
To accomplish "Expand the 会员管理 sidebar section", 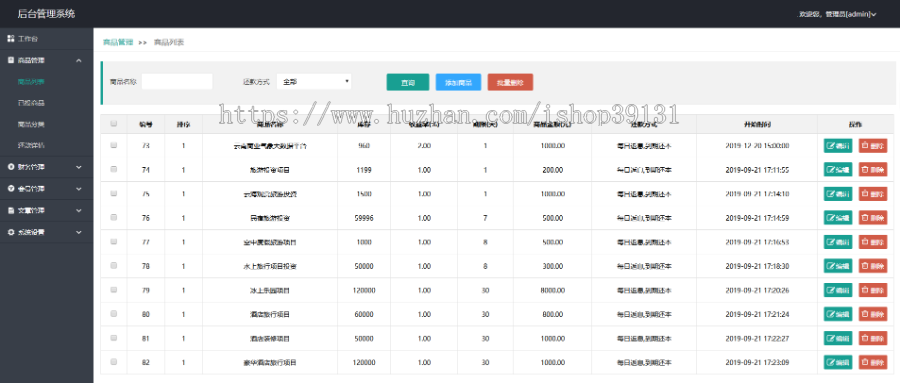I will [x=46, y=189].
